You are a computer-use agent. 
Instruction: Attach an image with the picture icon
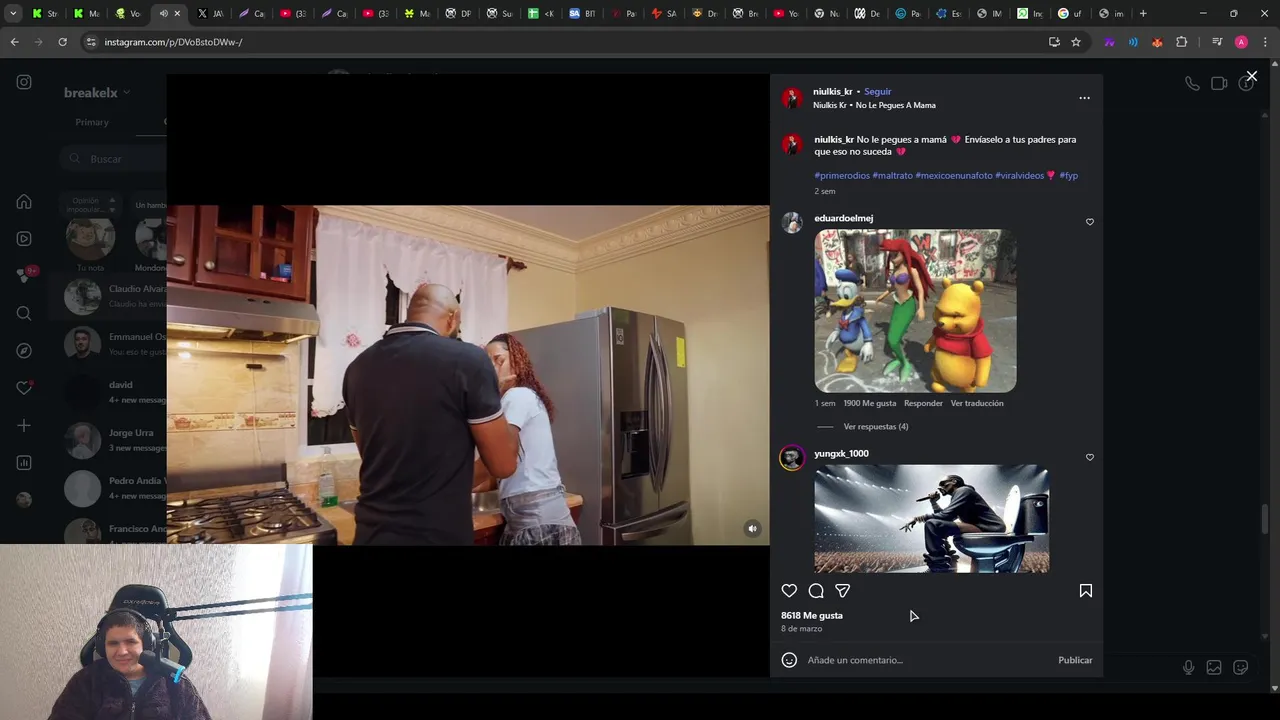[1214, 667]
